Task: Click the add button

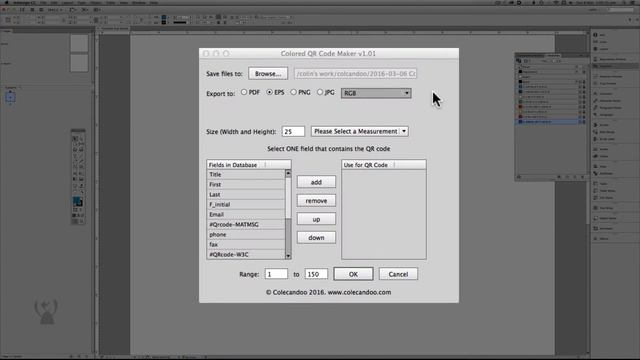Action: (x=316, y=182)
